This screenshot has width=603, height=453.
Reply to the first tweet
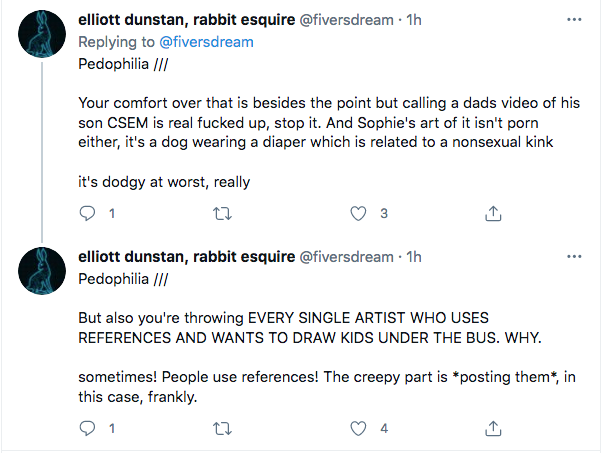[87, 213]
